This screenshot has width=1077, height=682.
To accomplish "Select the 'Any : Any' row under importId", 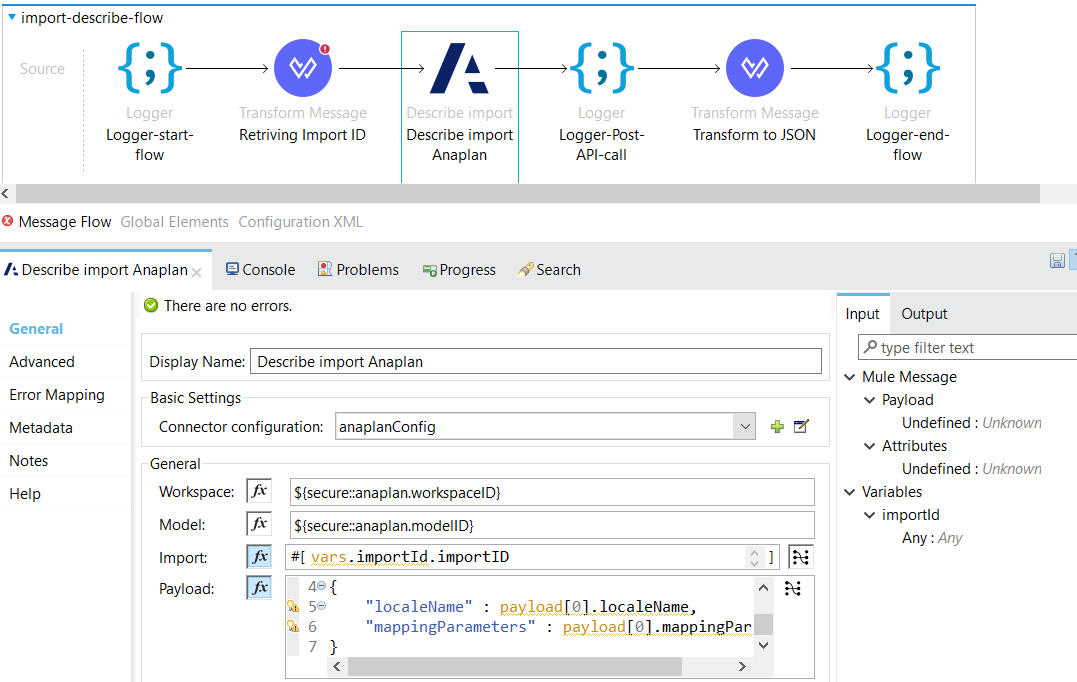I will (932, 538).
